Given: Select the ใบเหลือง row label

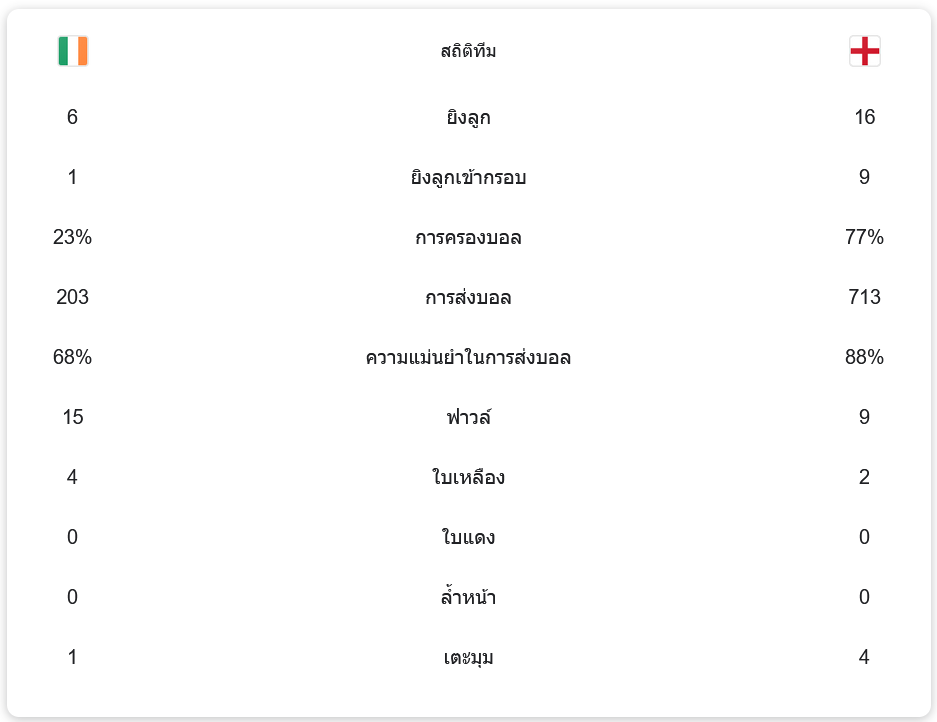Looking at the screenshot, I should pos(468,478).
